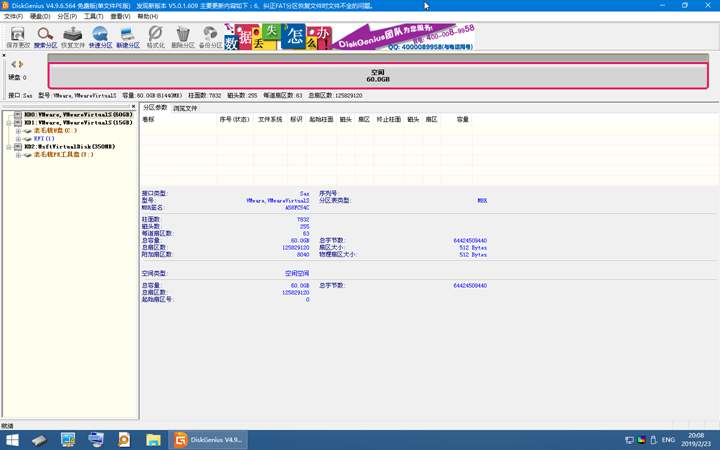Click the 恢复文件 recover files icon
The width and height of the screenshot is (720, 450).
click(73, 38)
